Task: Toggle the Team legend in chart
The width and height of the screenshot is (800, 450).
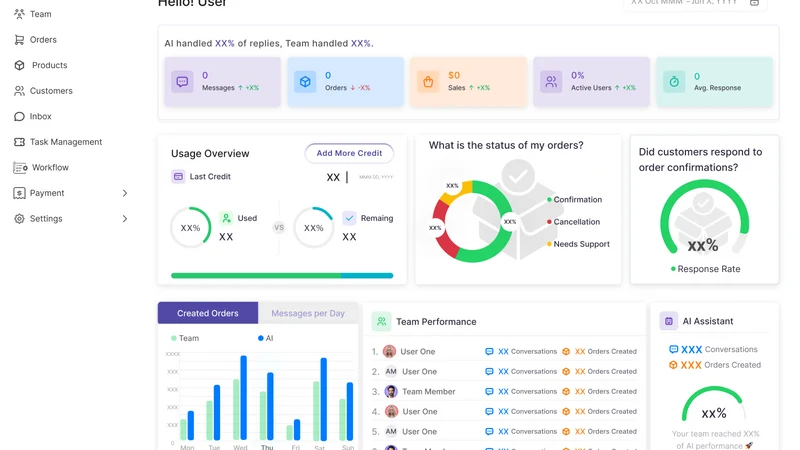Action: [x=185, y=338]
